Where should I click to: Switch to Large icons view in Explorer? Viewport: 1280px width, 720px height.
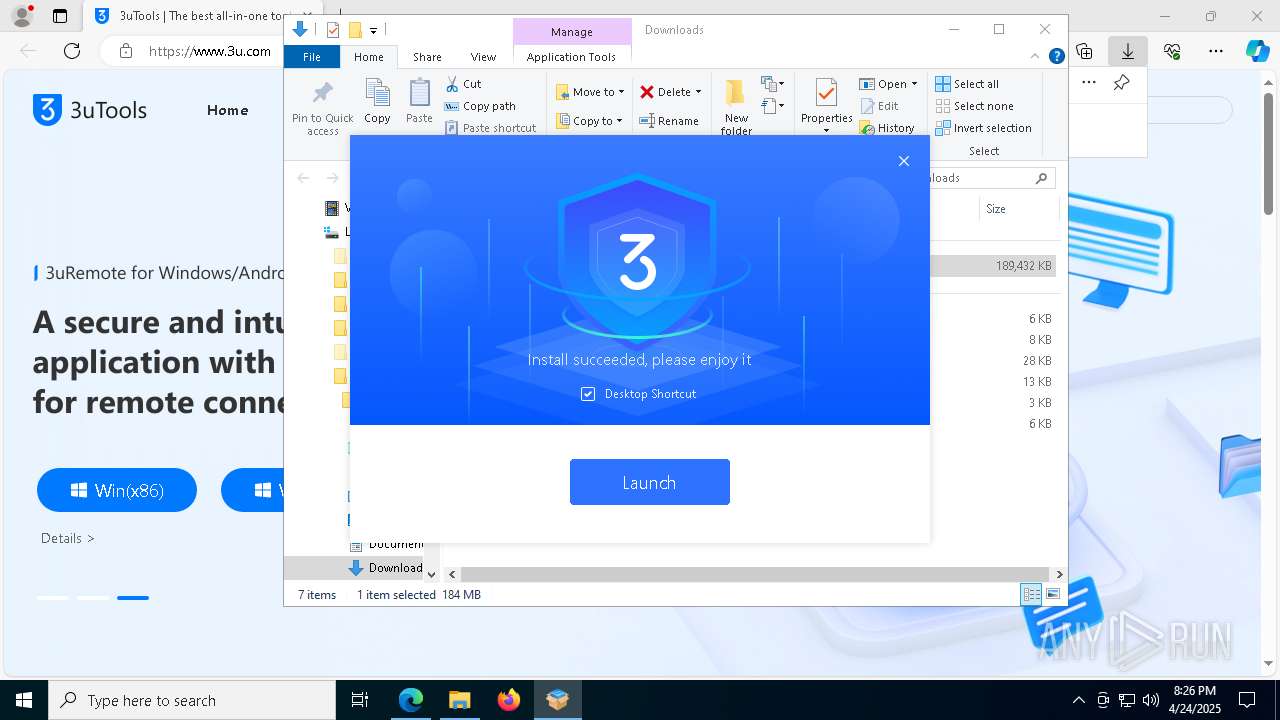[1053, 594]
